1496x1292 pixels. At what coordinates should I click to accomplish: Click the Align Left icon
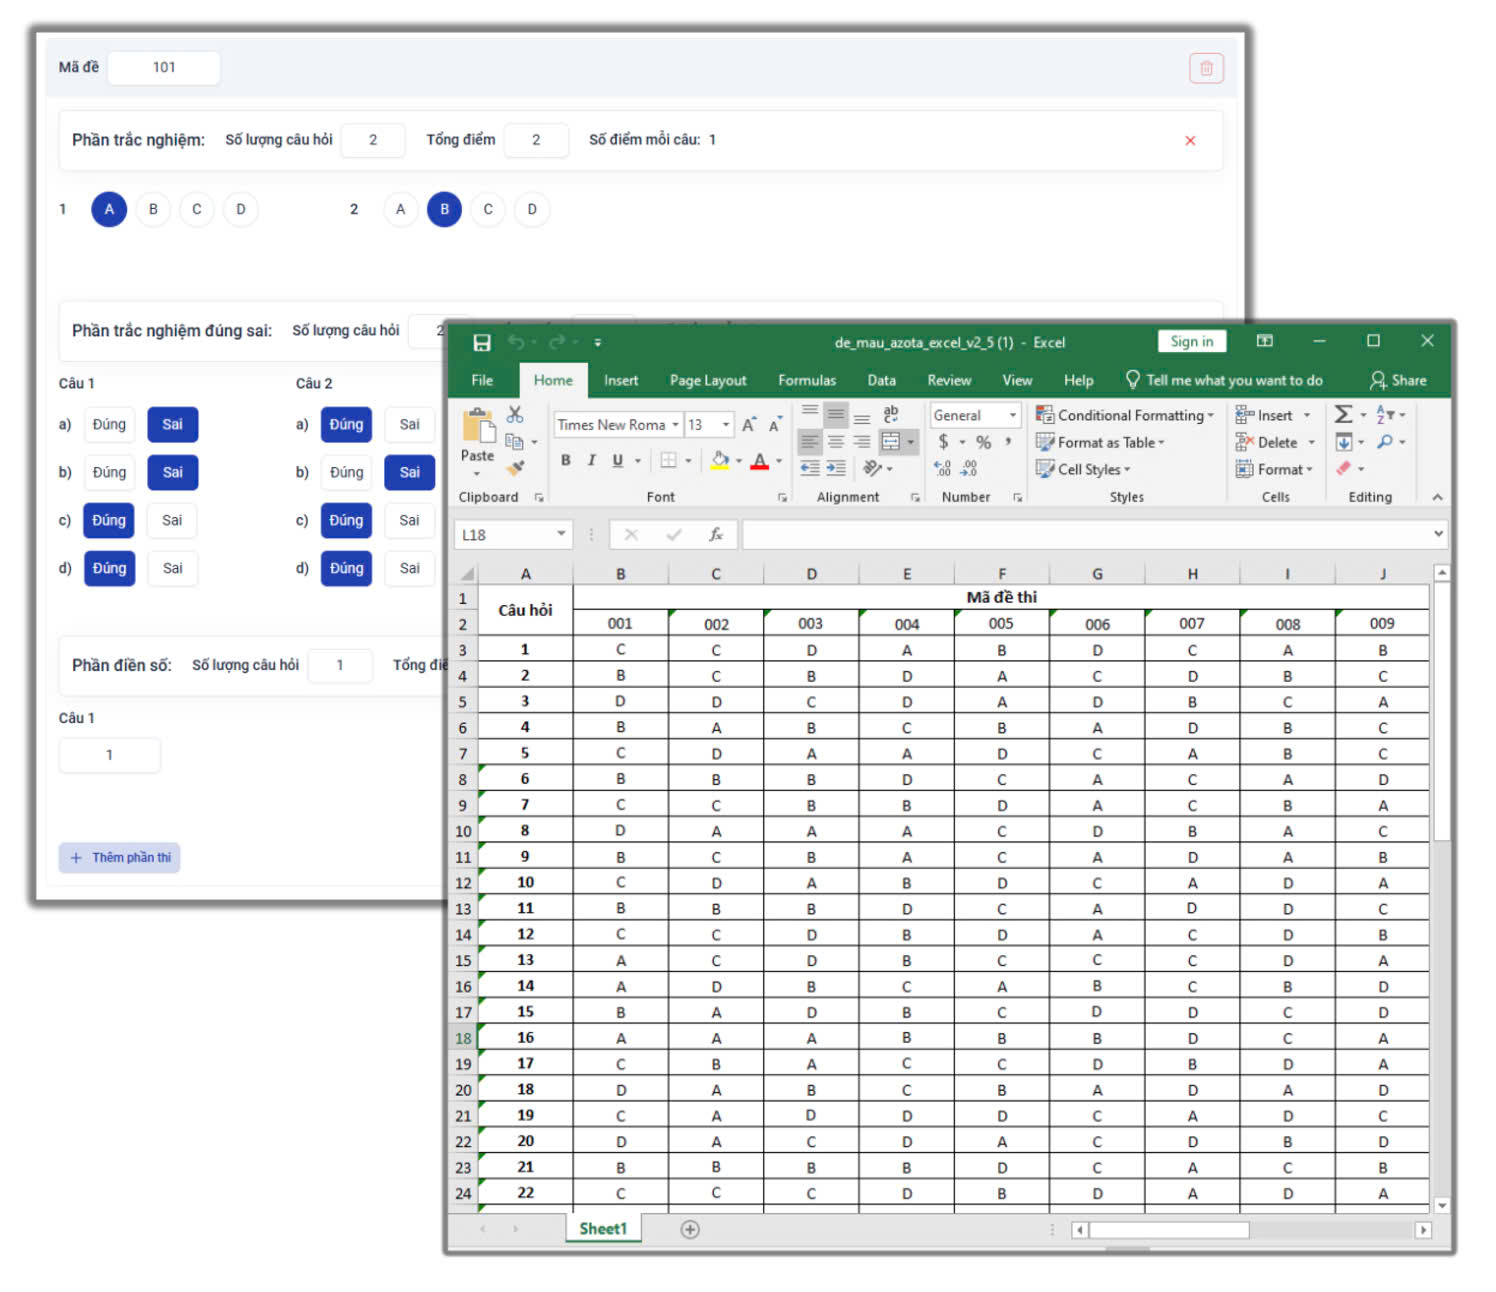(x=809, y=441)
